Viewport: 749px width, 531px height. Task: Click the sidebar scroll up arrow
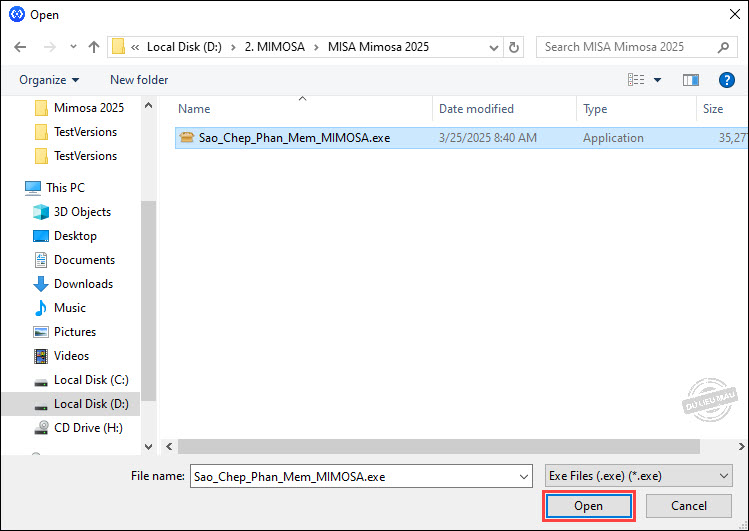point(149,106)
